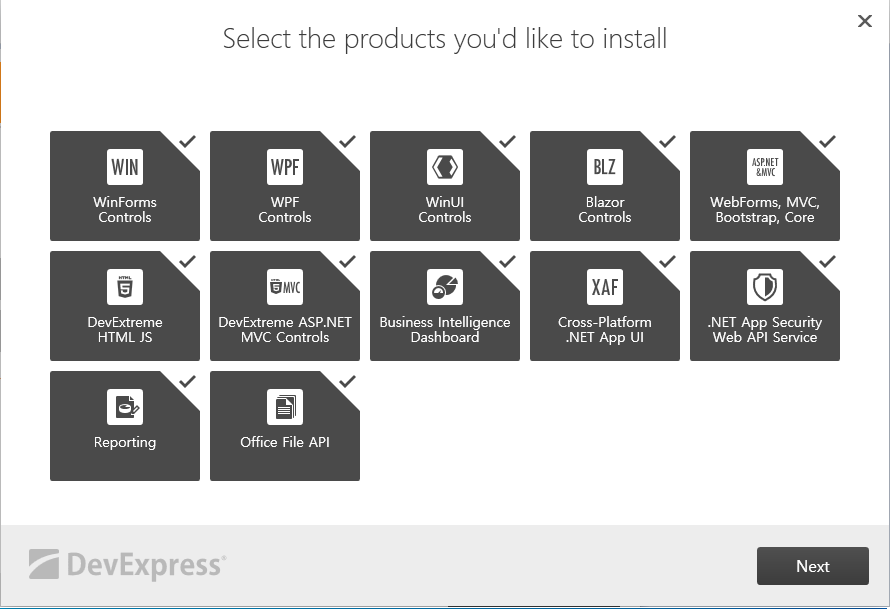Toggle Cross-Platform .NET App UI checkmark

[668, 261]
